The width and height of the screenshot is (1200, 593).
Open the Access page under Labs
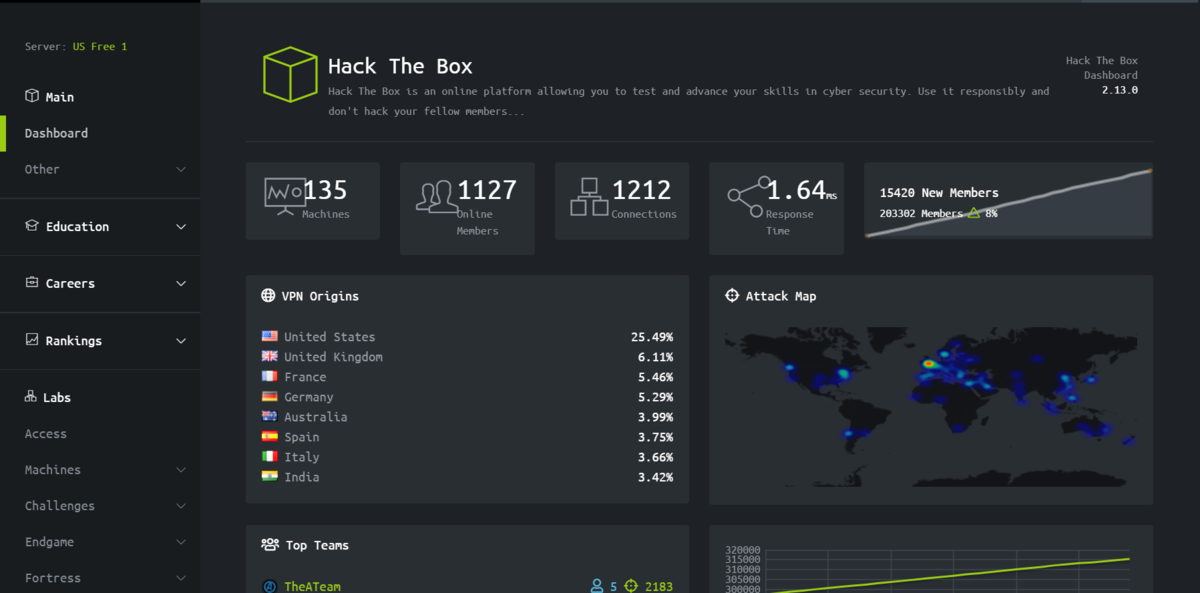click(x=46, y=434)
